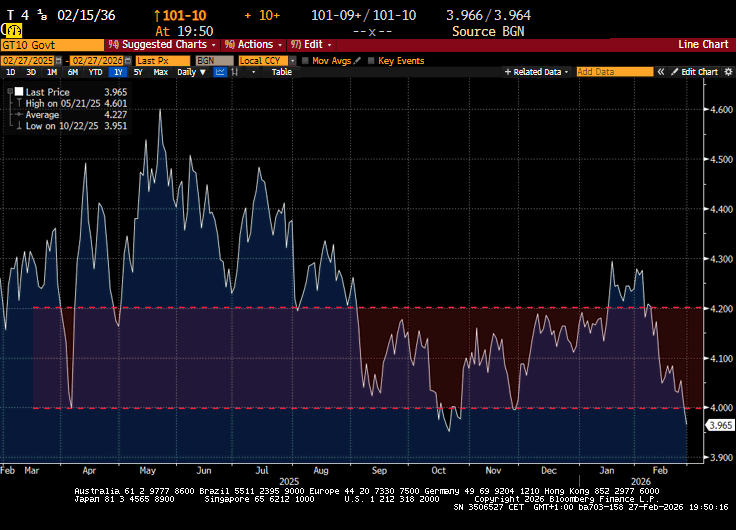This screenshot has width=736, height=530.
Task: Enable the Mov Avgs checkbox
Action: pyautogui.click(x=307, y=60)
